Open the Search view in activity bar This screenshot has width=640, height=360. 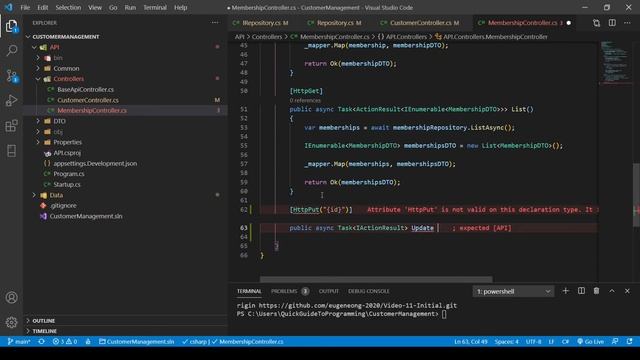11,51
